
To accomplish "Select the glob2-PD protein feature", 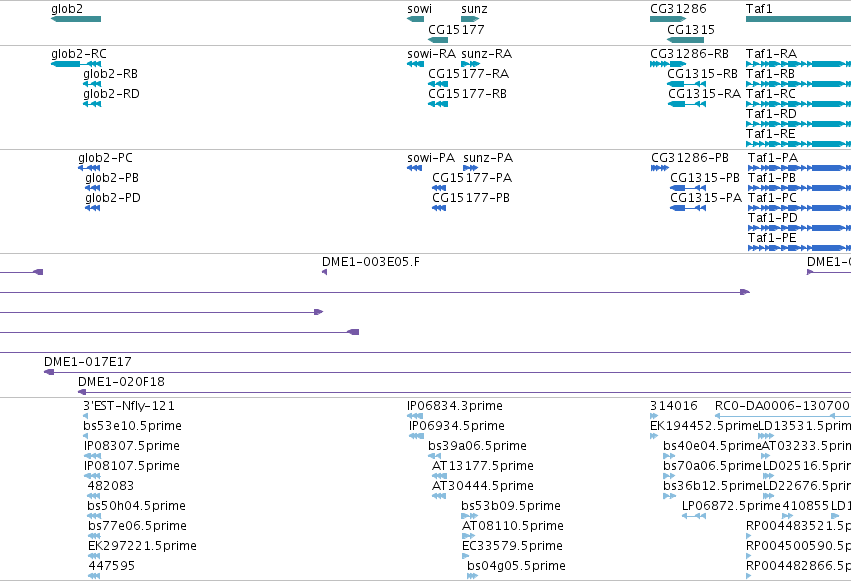I will pos(112,199).
